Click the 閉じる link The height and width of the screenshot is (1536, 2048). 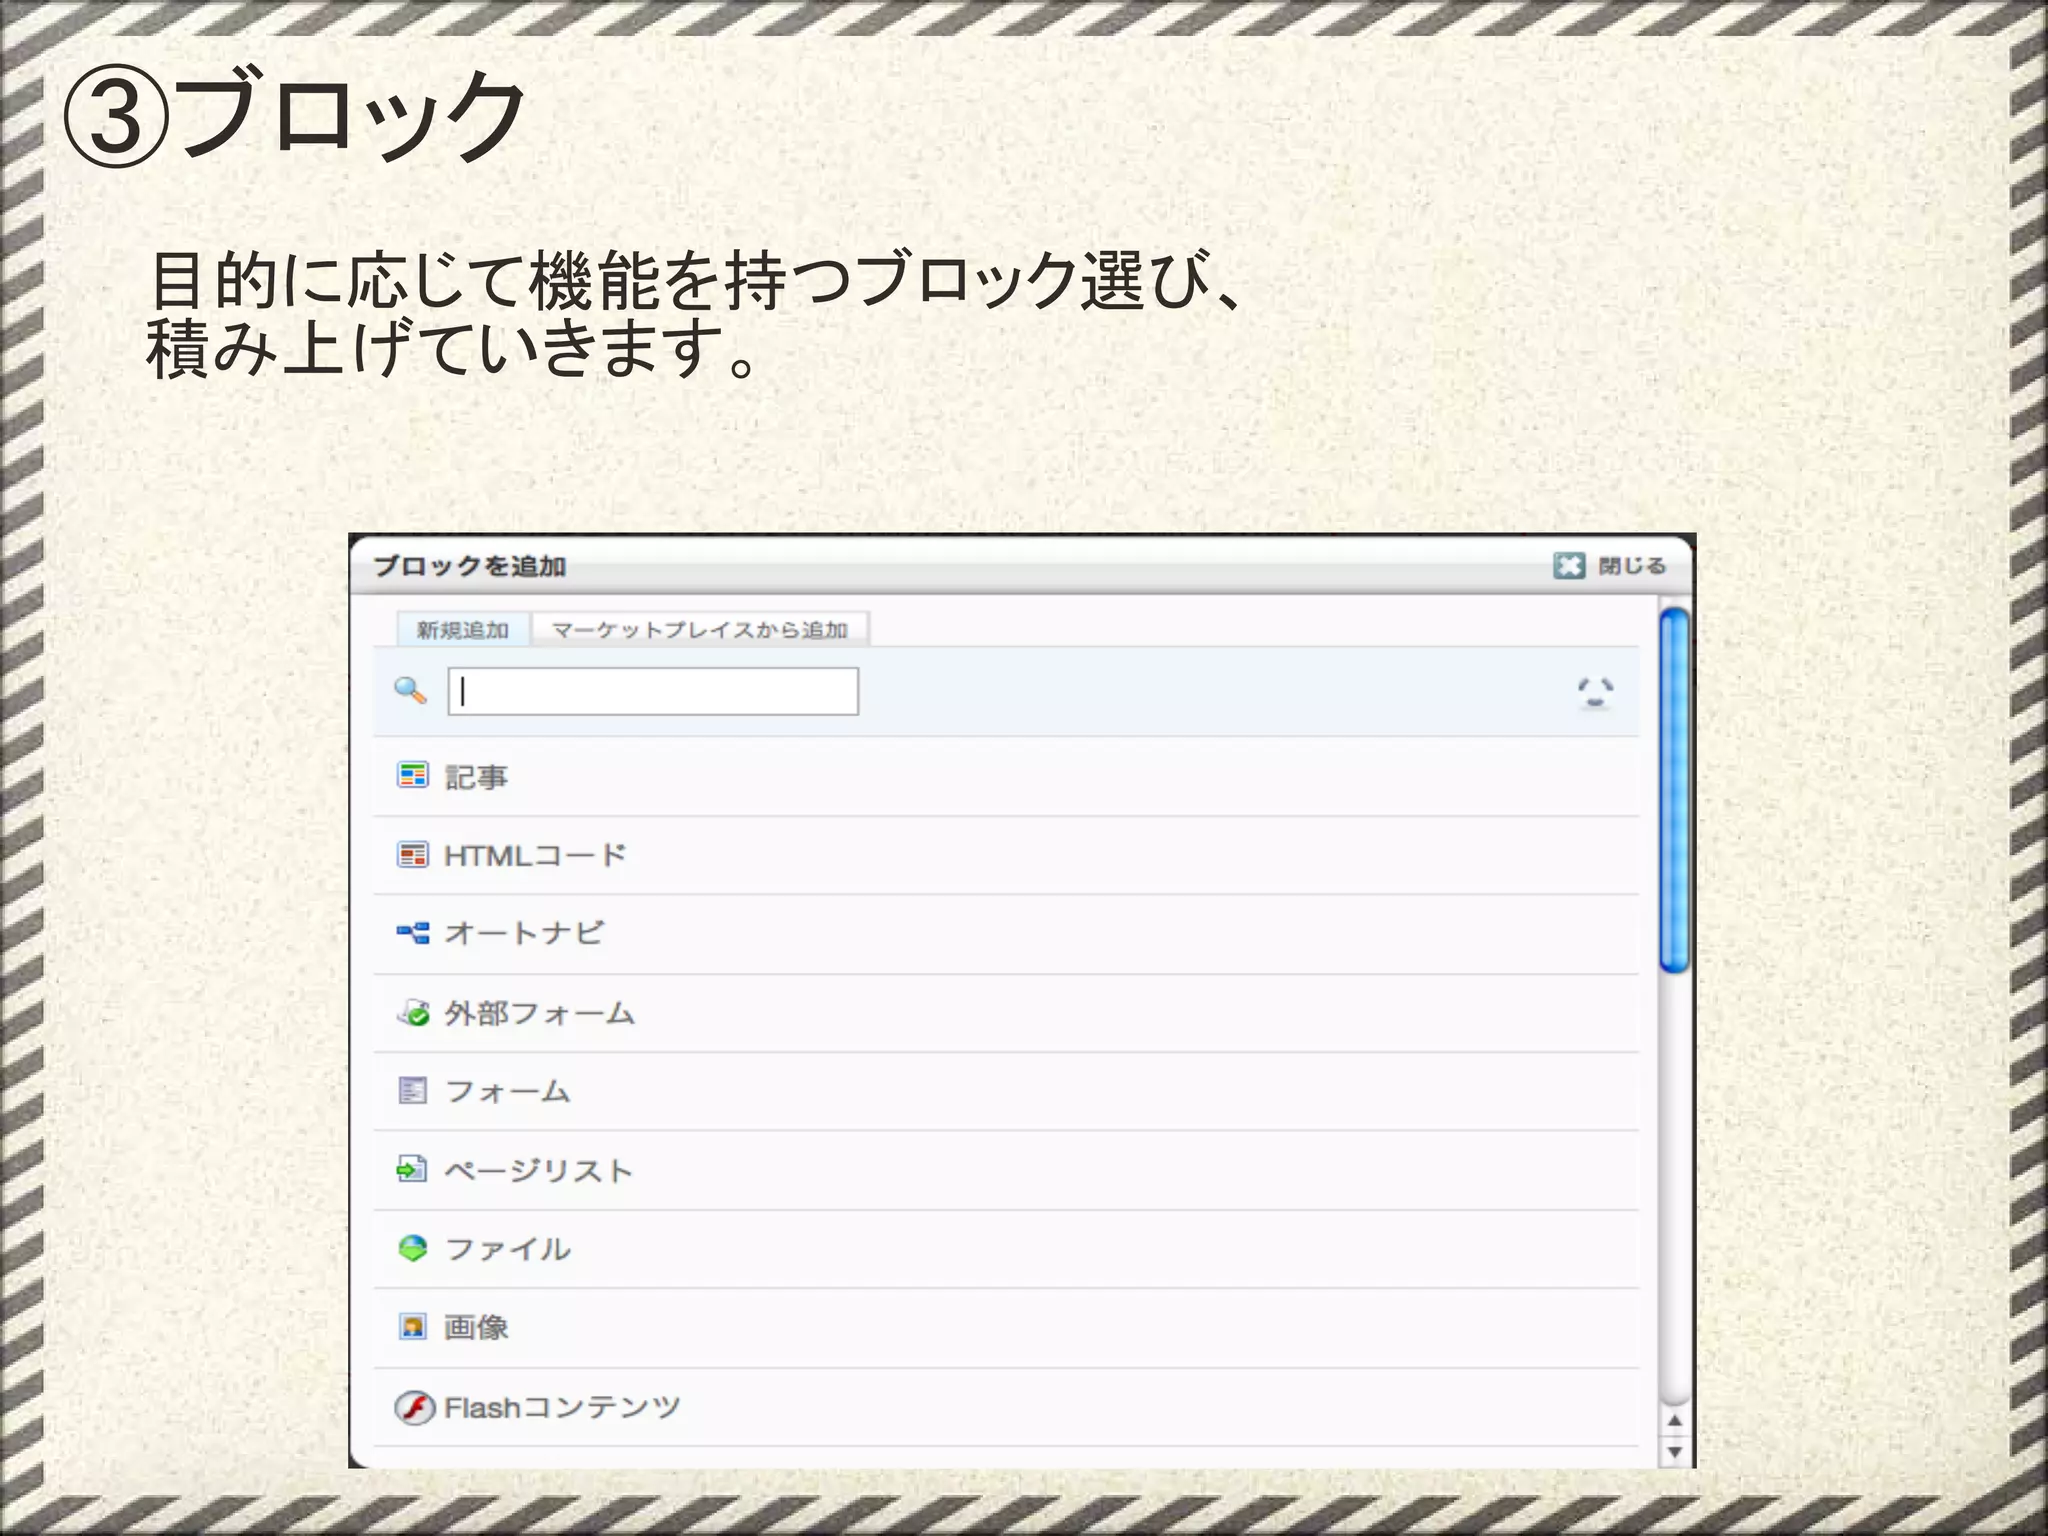tap(1632, 566)
